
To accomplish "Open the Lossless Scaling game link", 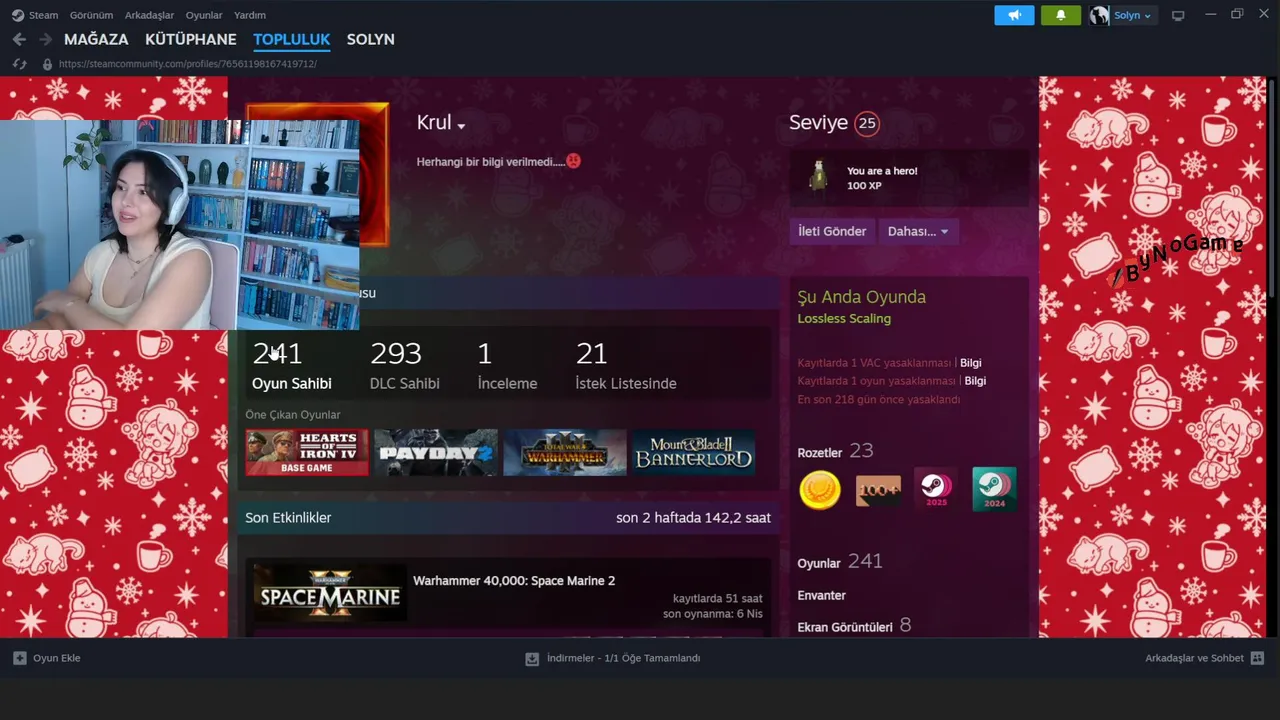I will point(844,319).
